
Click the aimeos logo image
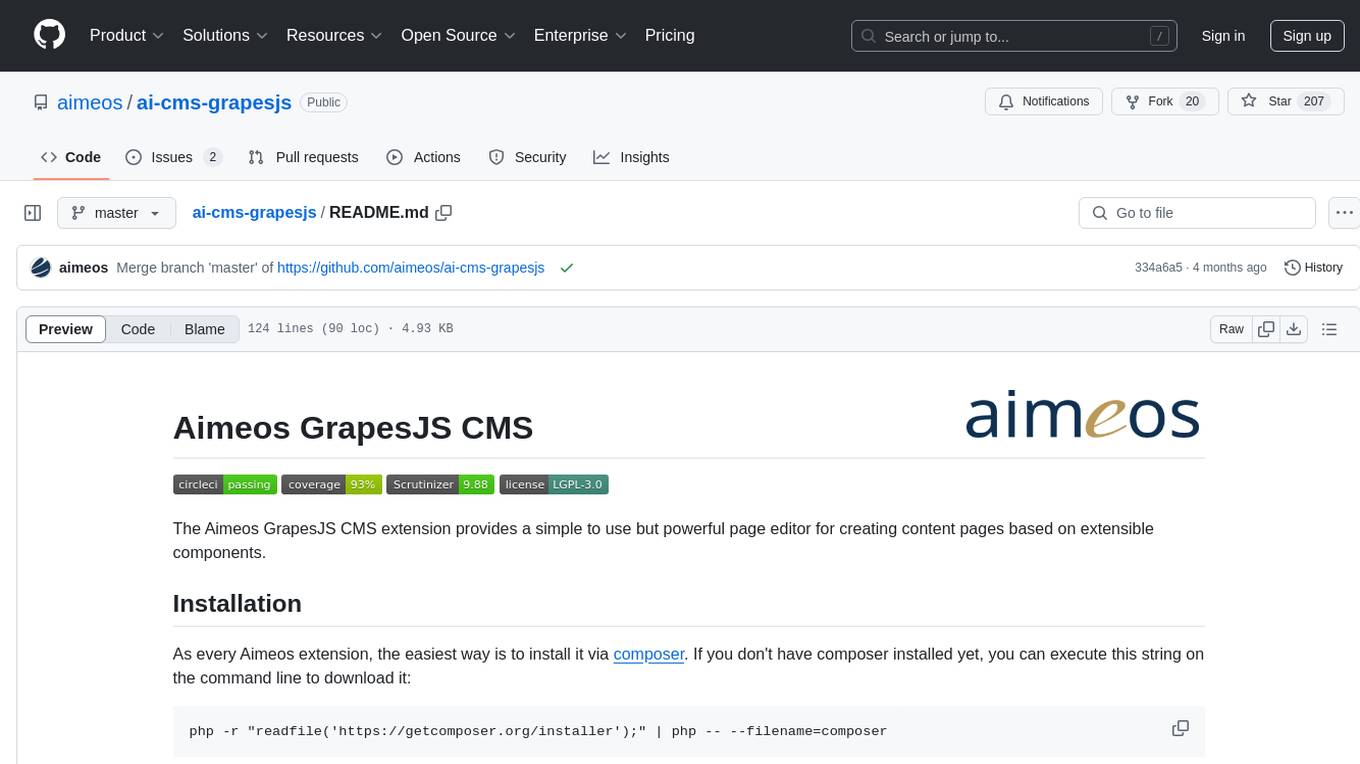pyautogui.click(x=1083, y=416)
